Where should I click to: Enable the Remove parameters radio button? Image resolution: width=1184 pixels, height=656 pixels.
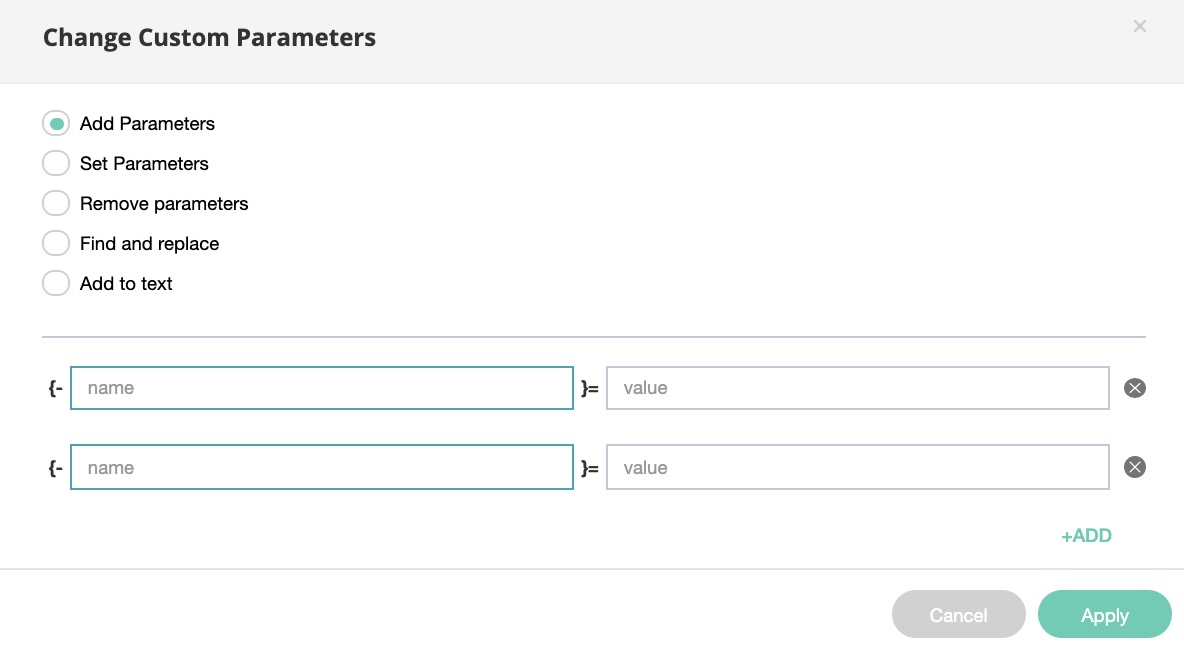click(56, 204)
